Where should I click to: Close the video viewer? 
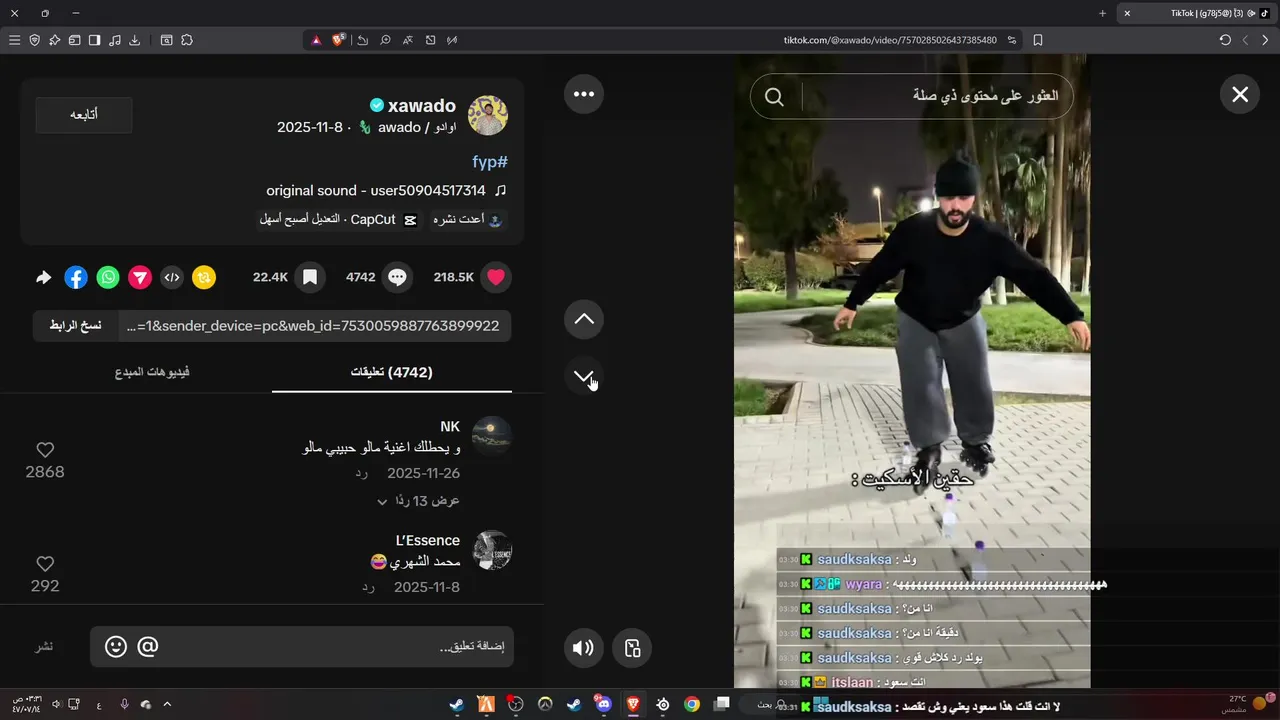[x=1240, y=94]
